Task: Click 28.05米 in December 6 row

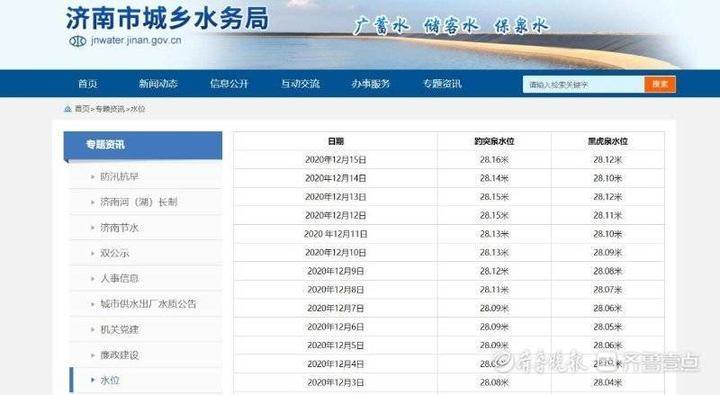Action: point(608,327)
